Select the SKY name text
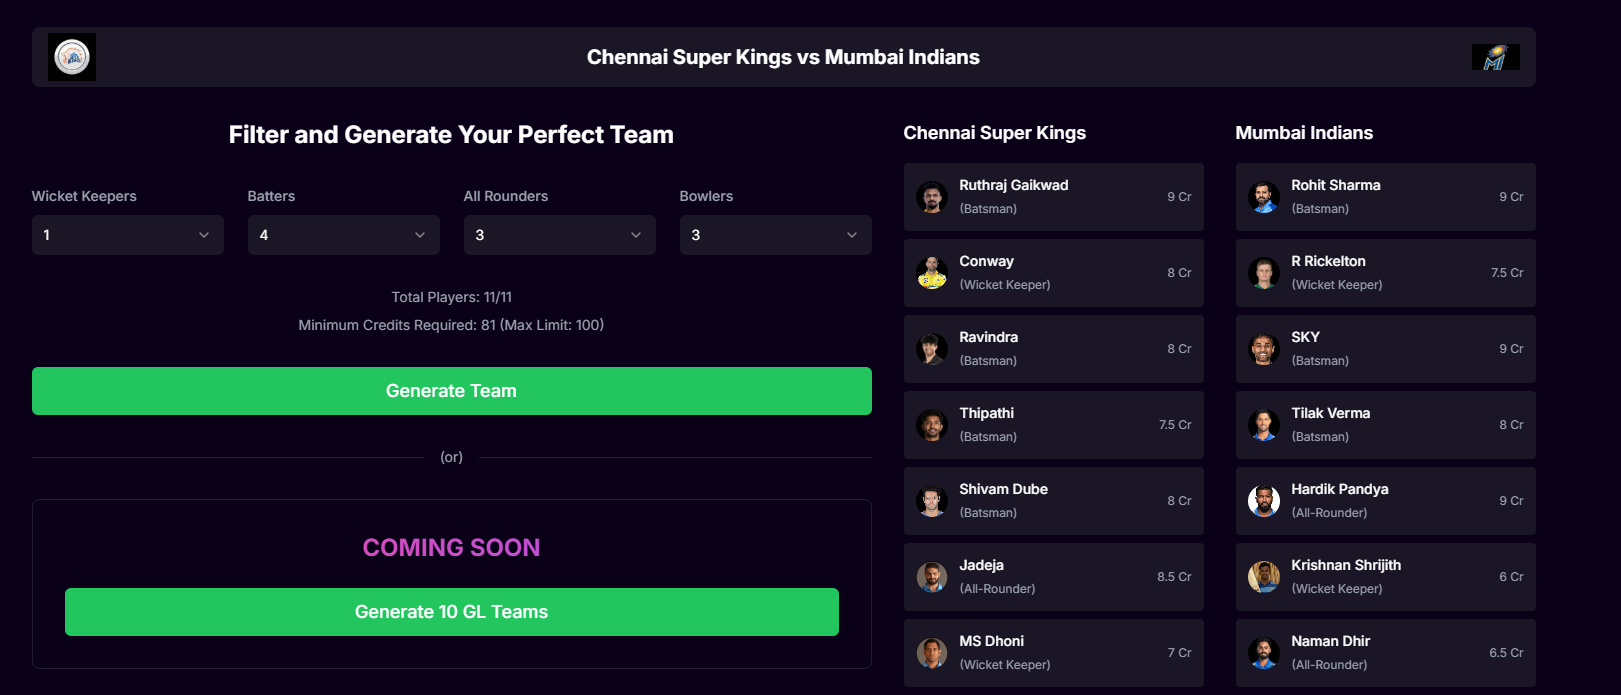Image resolution: width=1621 pixels, height=695 pixels. [x=1306, y=337]
